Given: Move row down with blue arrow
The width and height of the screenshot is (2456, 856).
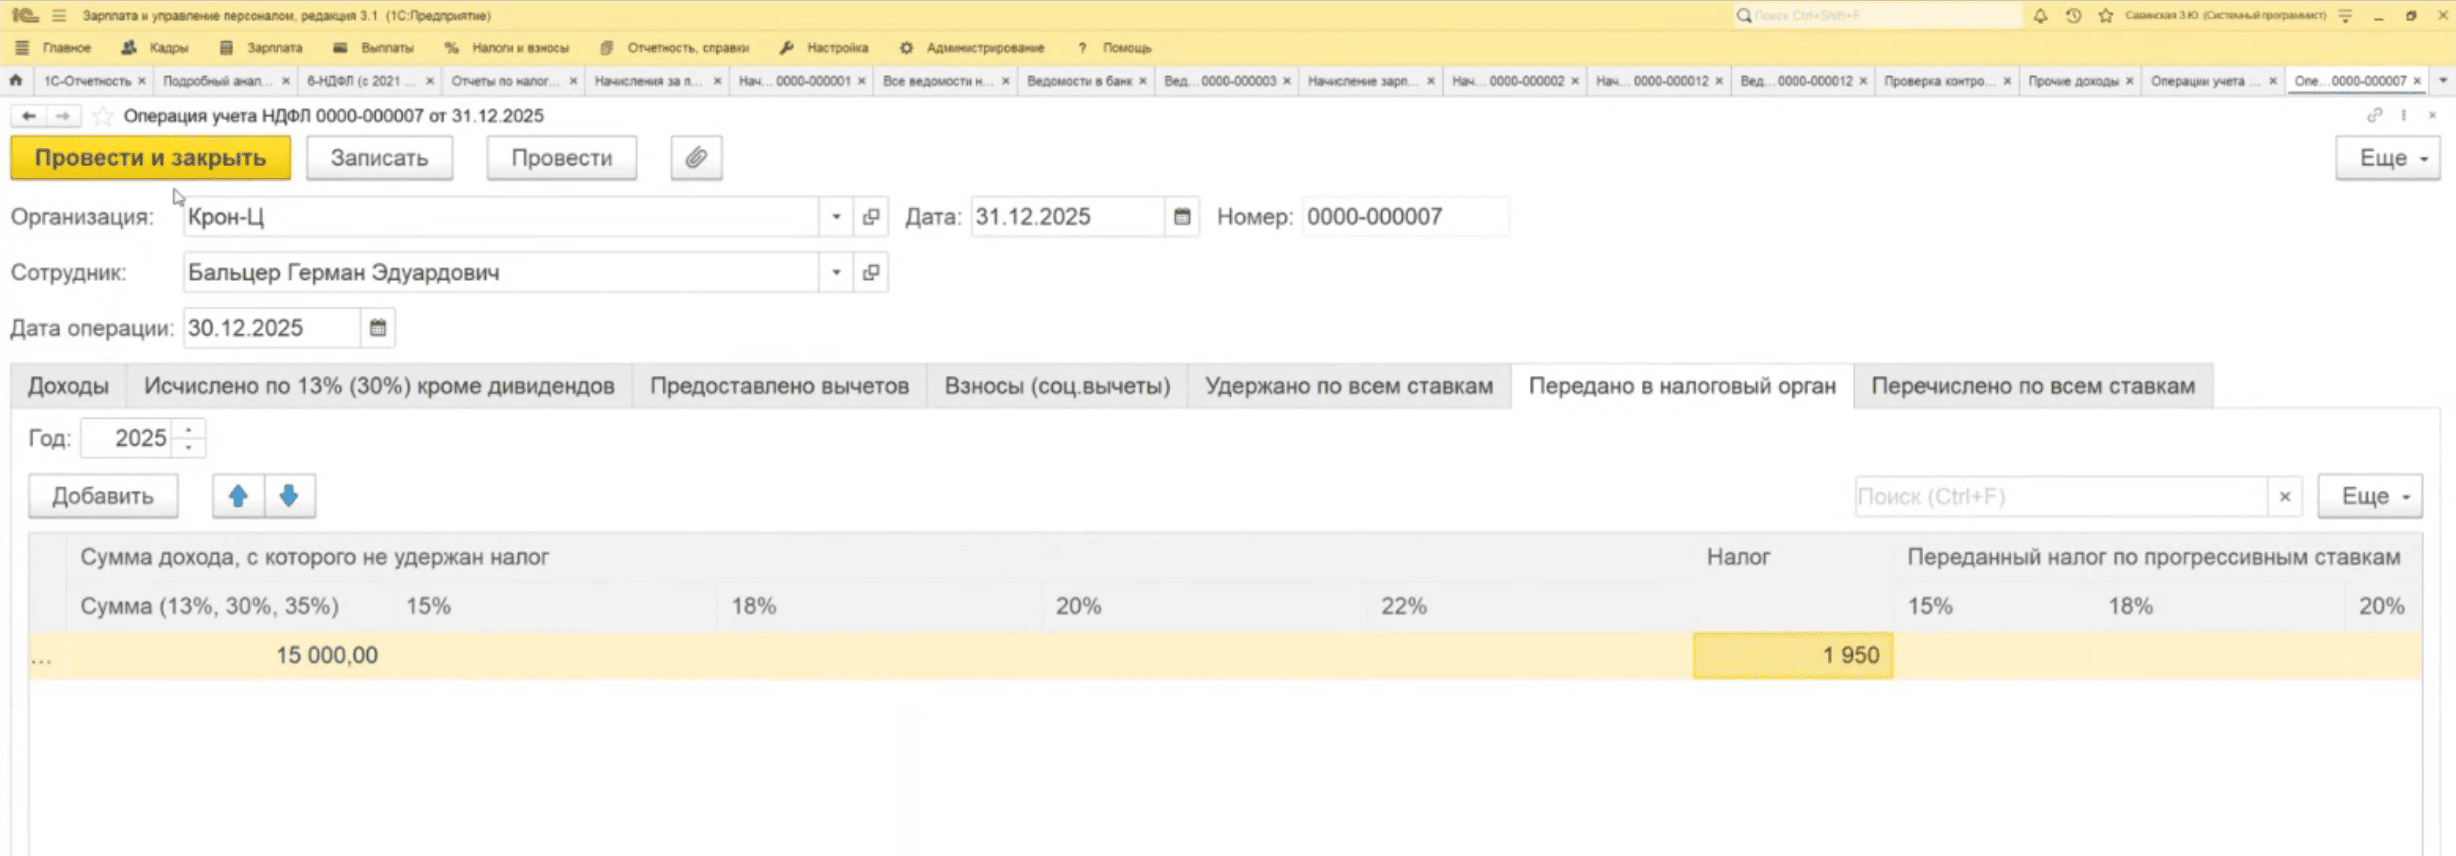Looking at the screenshot, I should (290, 496).
